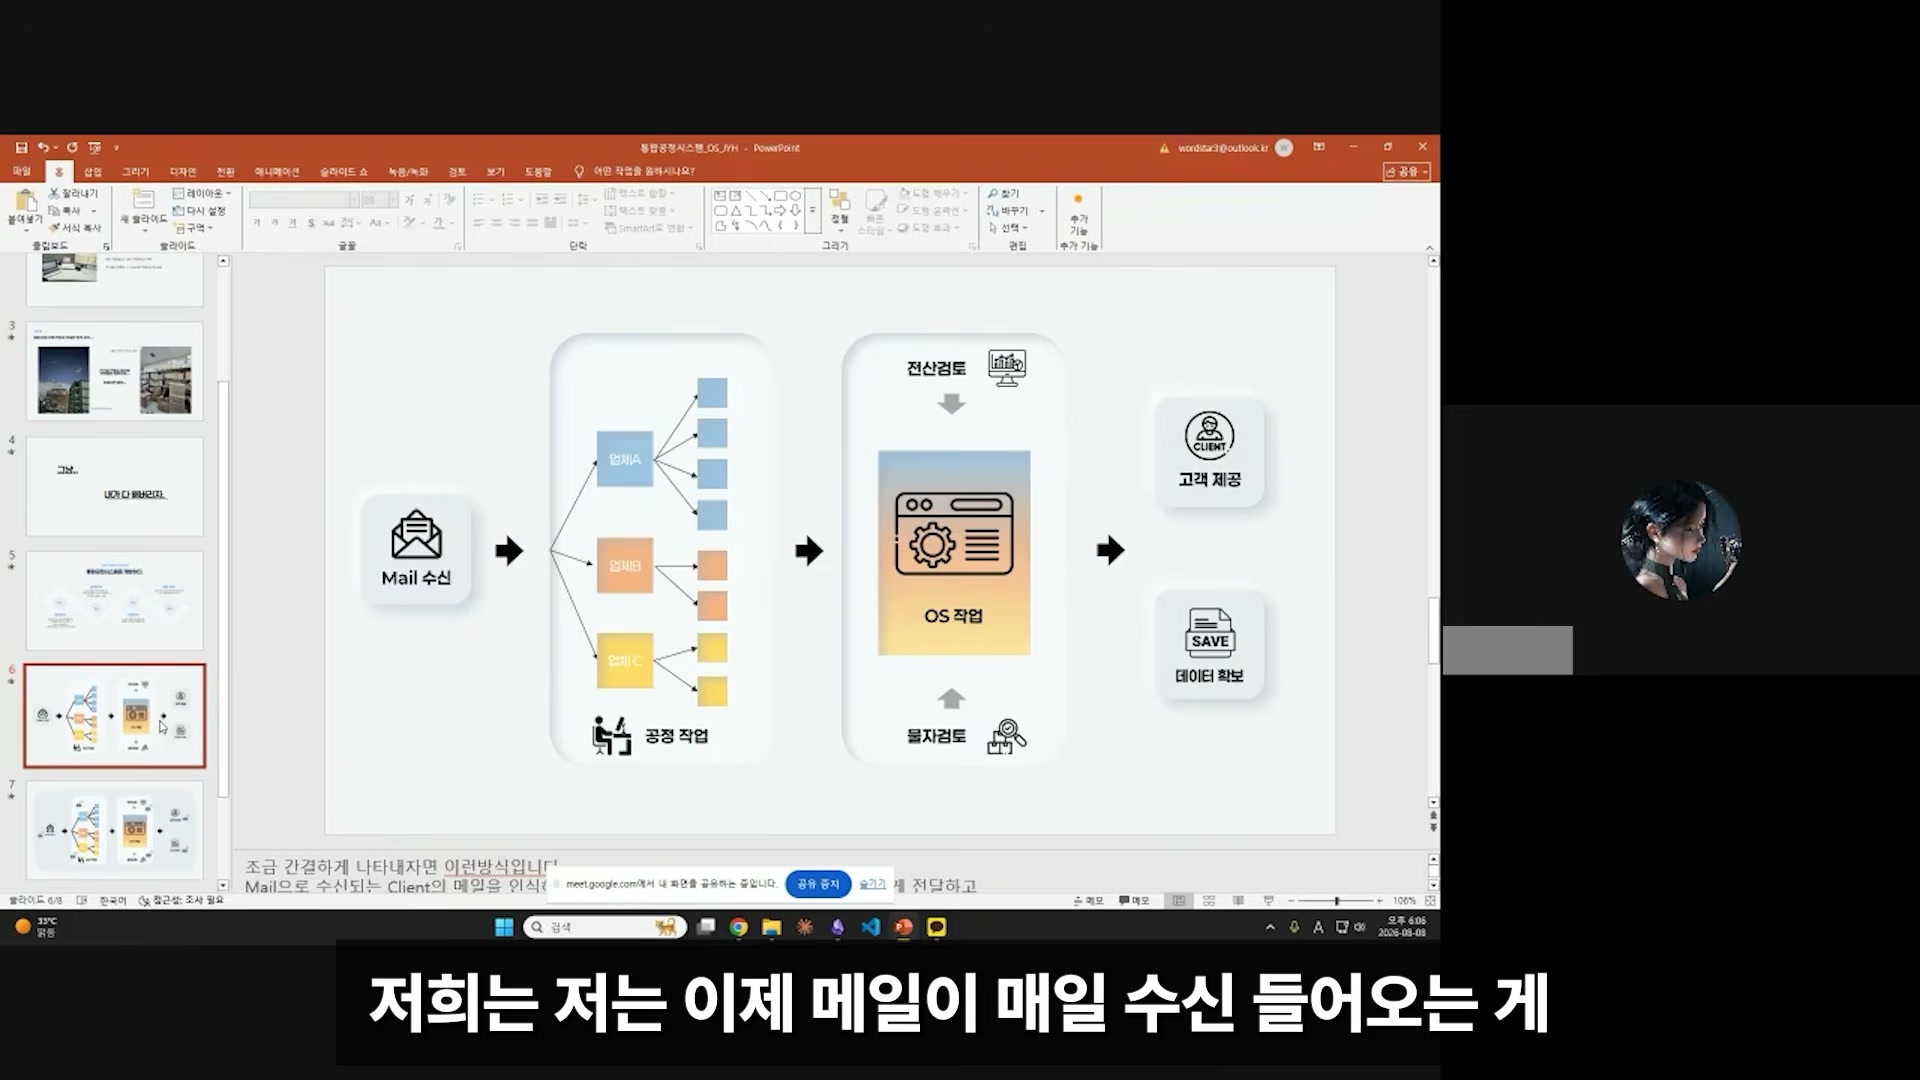Click SmartArt로 변환 button
Screen dimensions: 1920x1080
click(650, 228)
